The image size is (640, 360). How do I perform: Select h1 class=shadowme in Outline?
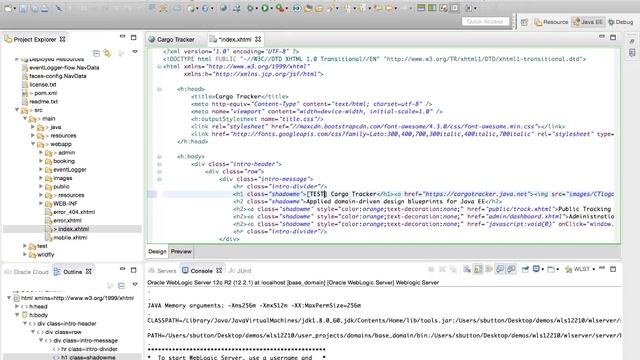[x=88, y=357]
